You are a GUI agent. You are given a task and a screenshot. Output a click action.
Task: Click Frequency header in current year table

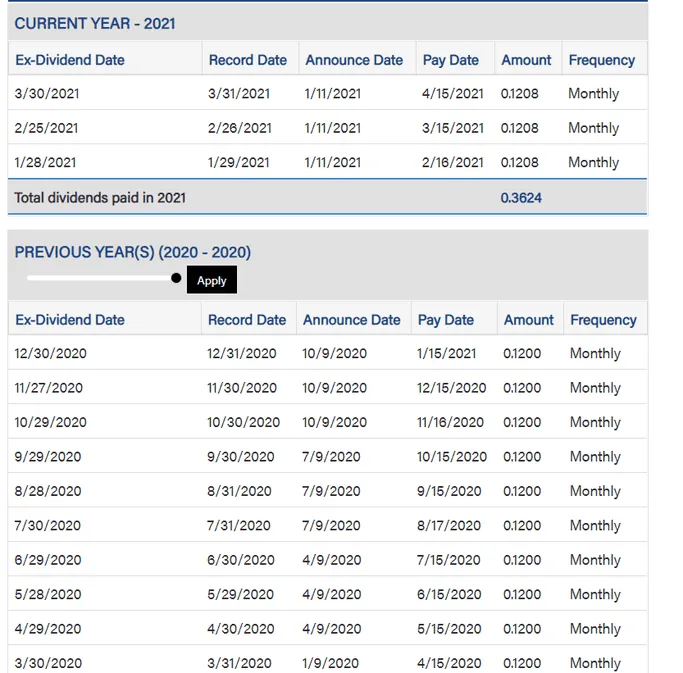(602, 60)
